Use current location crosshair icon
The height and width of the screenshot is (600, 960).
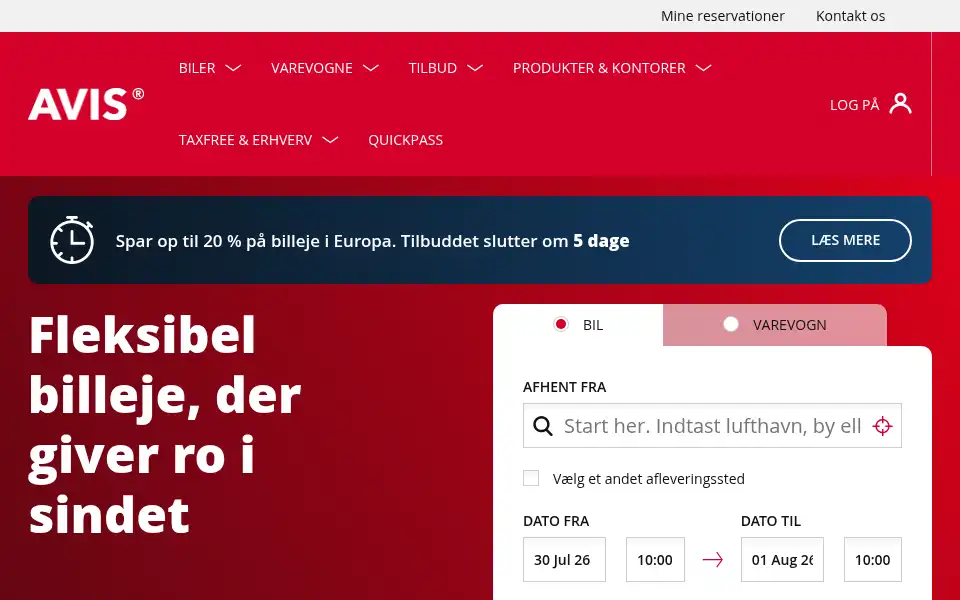tap(882, 426)
